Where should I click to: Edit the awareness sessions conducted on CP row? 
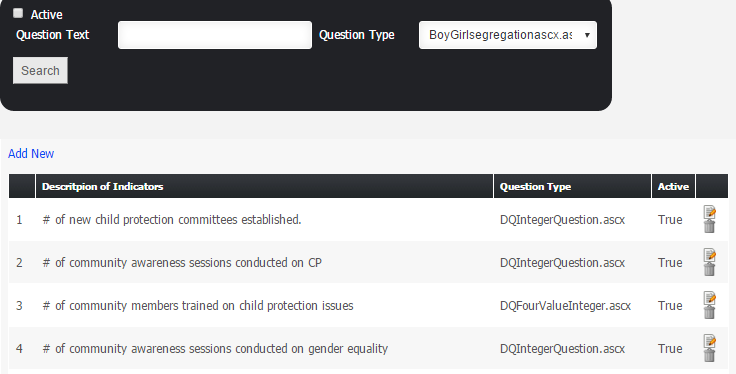pos(710,255)
